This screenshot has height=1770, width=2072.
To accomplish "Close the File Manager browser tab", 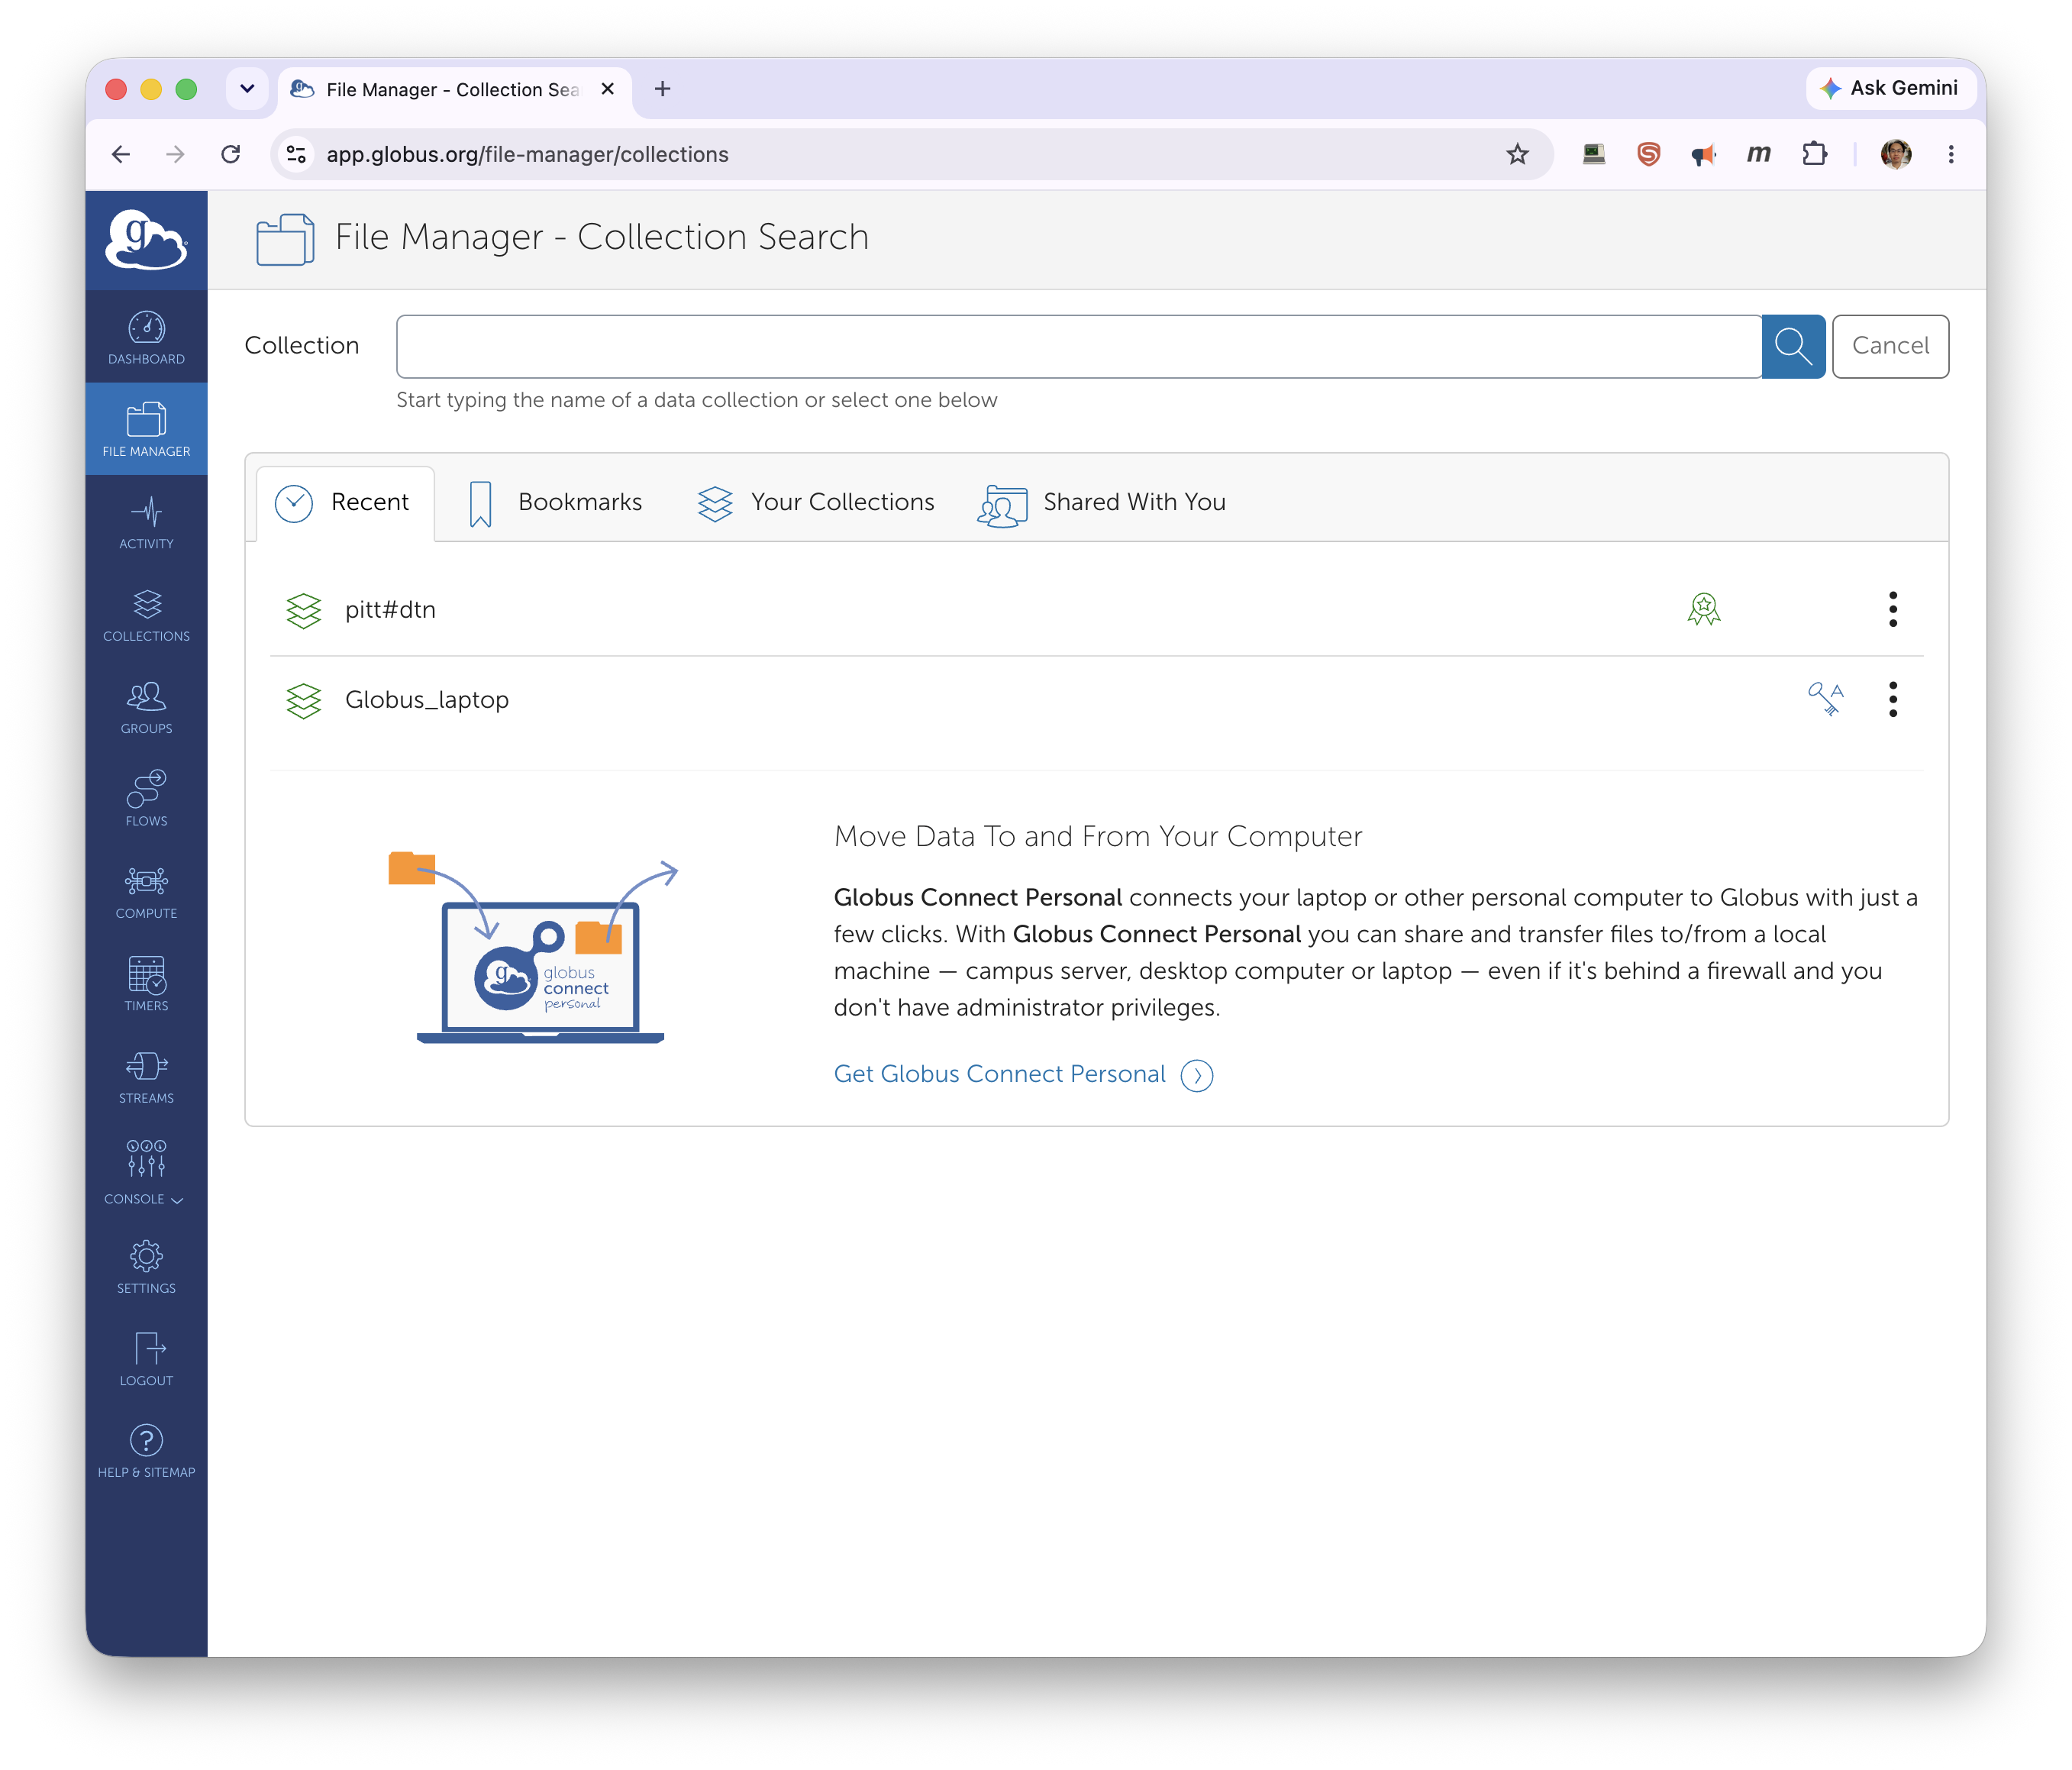I will click(x=607, y=89).
